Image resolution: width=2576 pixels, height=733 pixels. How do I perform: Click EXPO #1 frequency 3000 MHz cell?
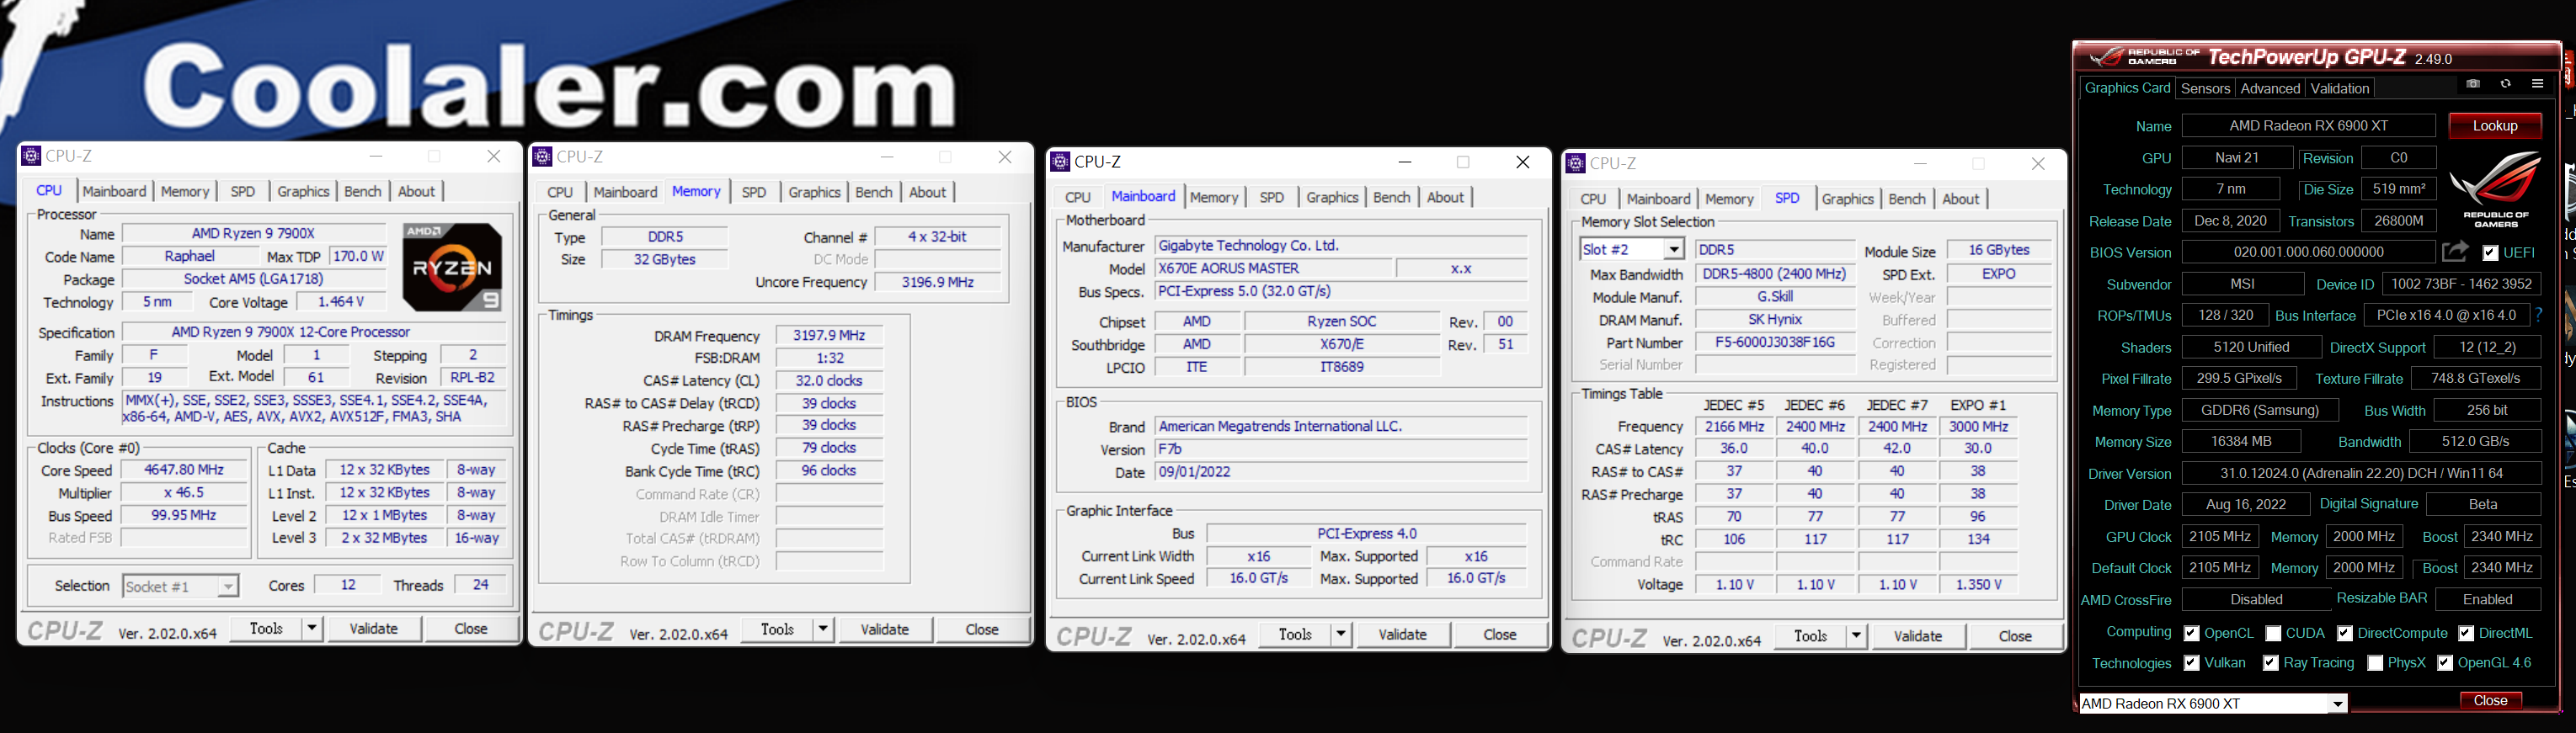pyautogui.click(x=1978, y=427)
